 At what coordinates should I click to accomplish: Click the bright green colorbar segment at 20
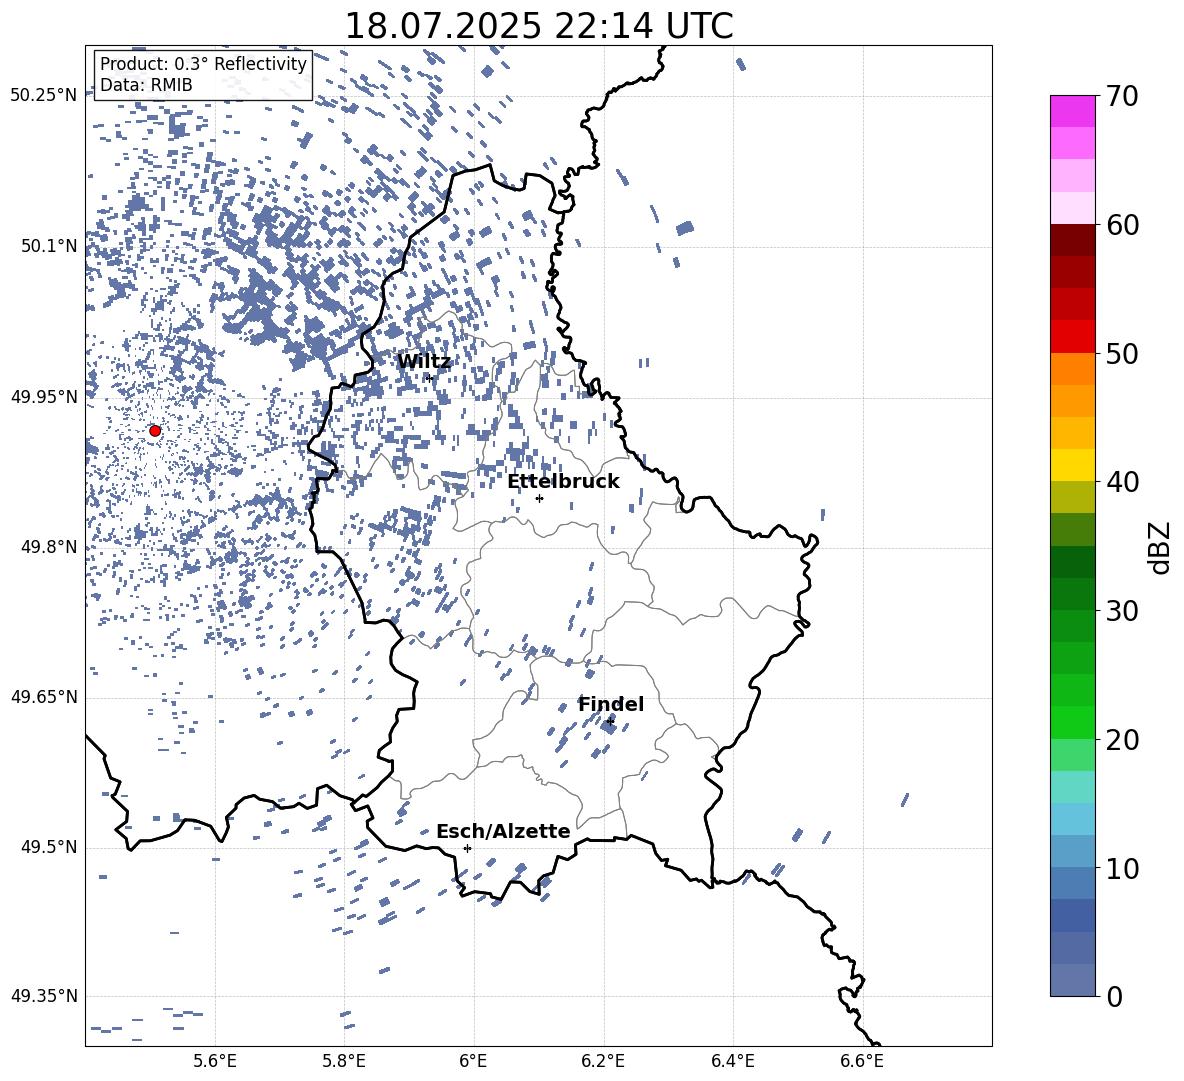(x=1073, y=722)
